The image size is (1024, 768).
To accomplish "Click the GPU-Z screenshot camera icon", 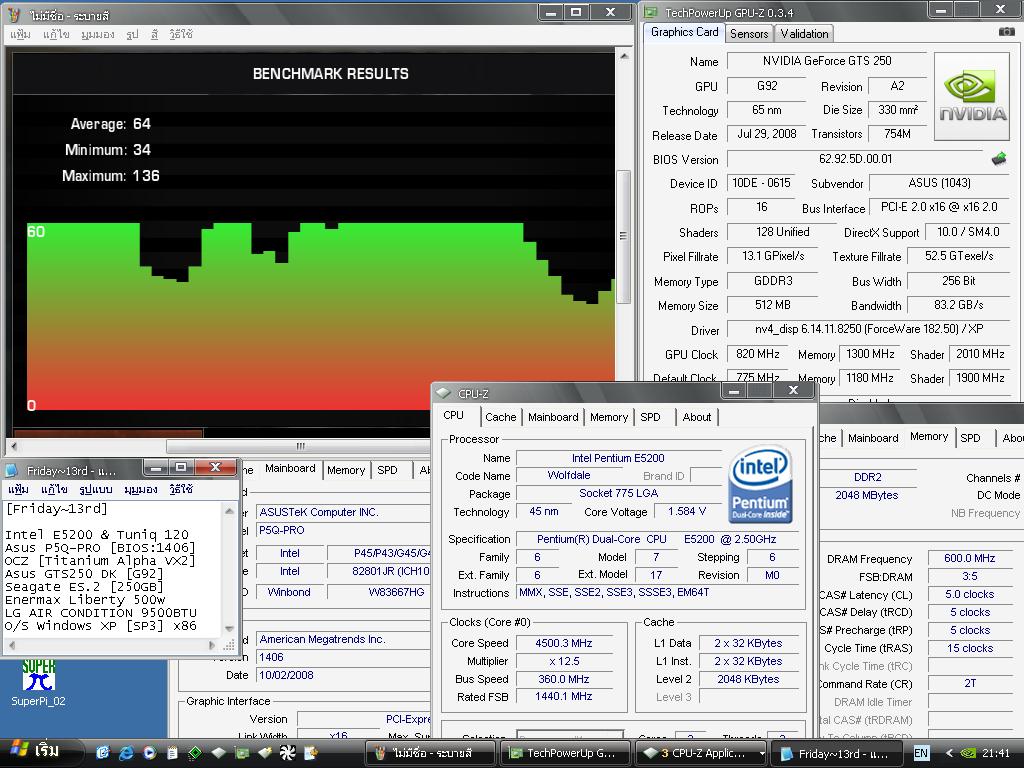I will (x=1006, y=32).
